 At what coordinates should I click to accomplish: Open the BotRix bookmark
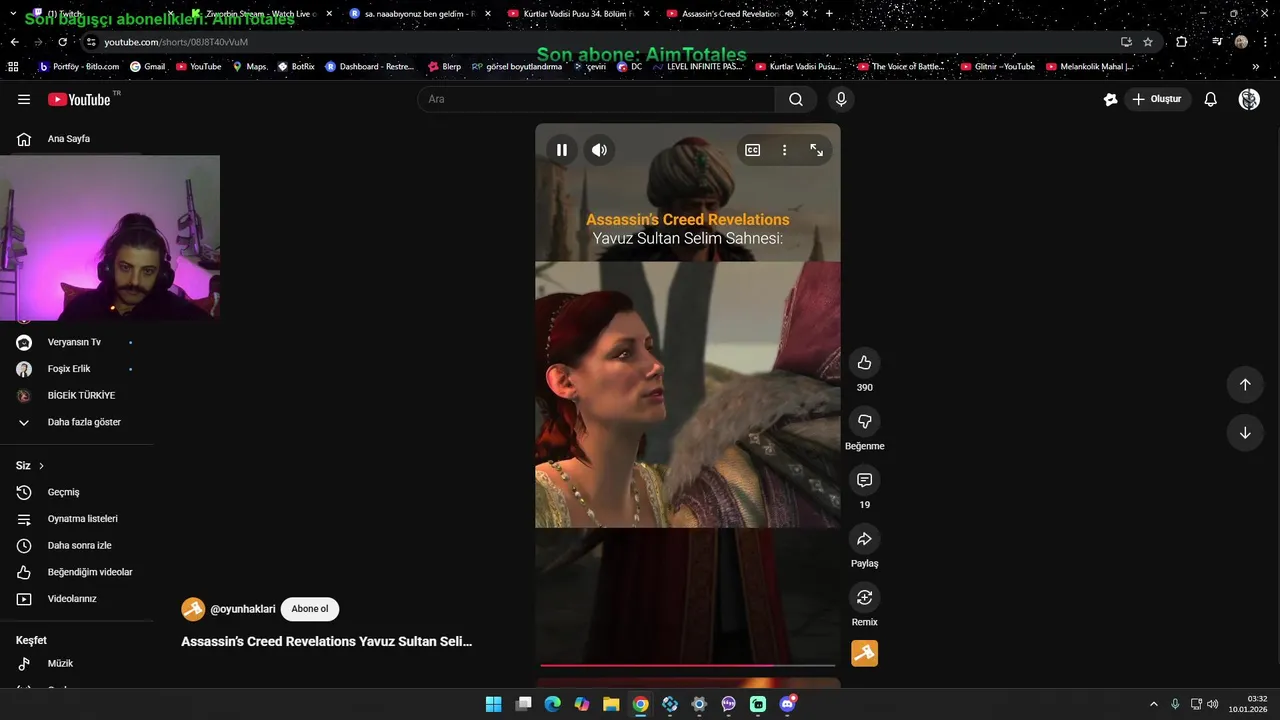point(296,67)
